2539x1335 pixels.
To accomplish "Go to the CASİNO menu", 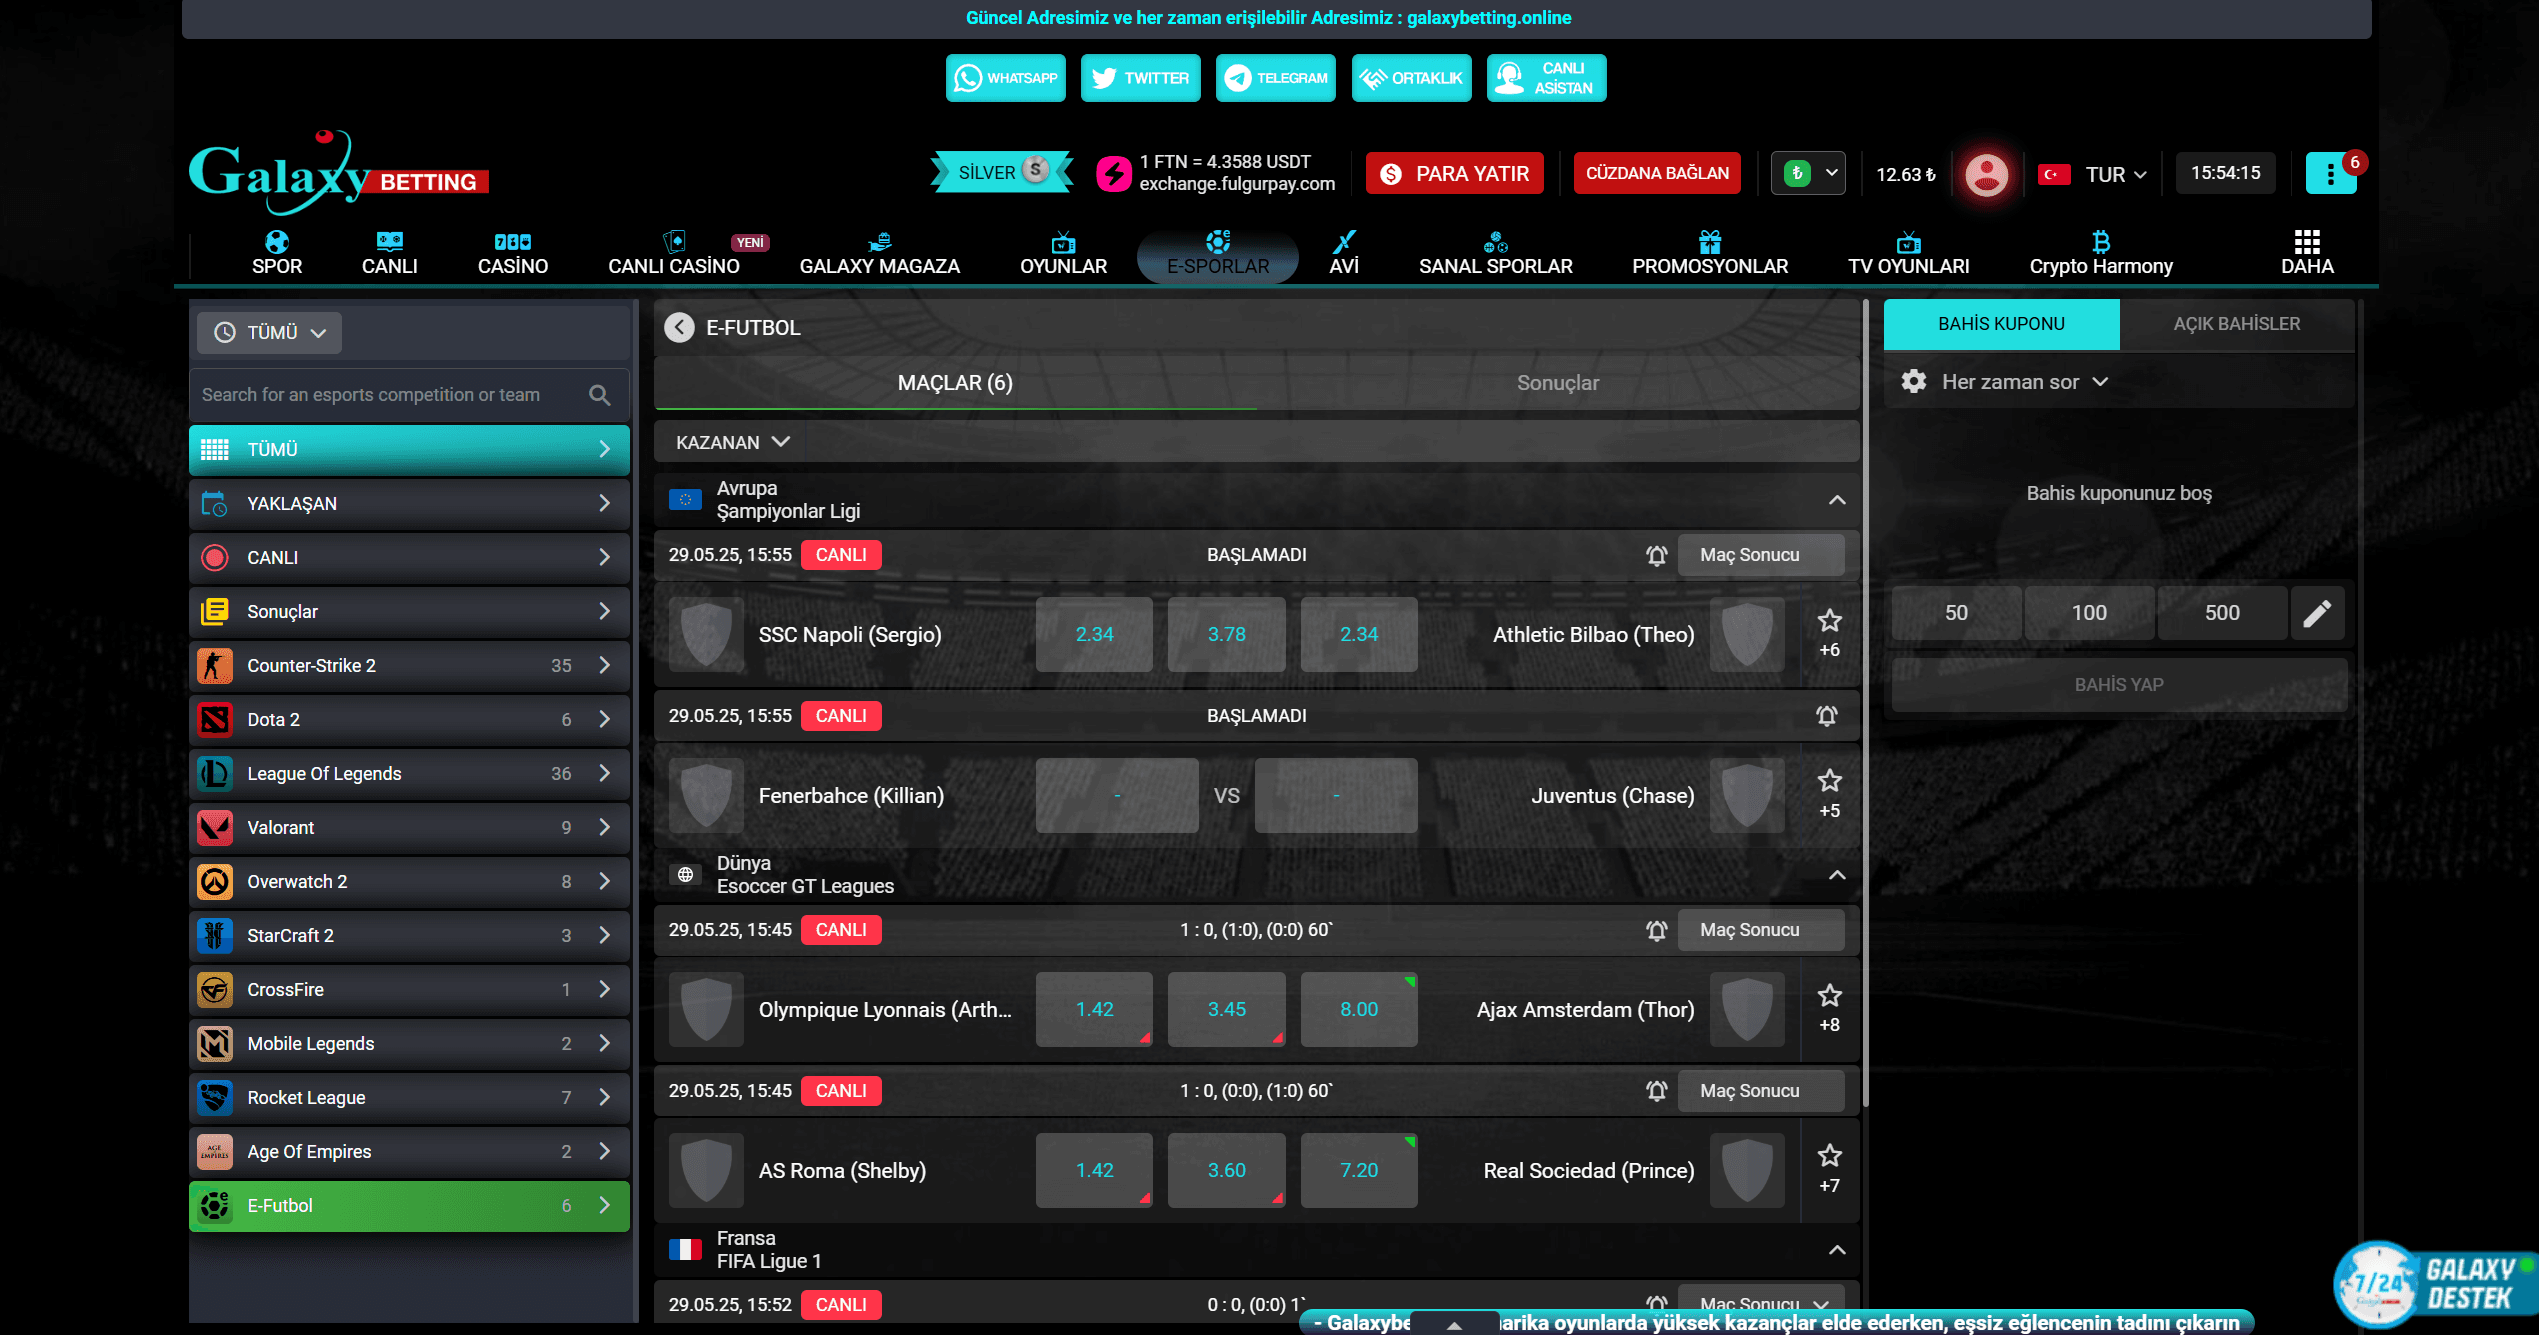I will pos(513,254).
